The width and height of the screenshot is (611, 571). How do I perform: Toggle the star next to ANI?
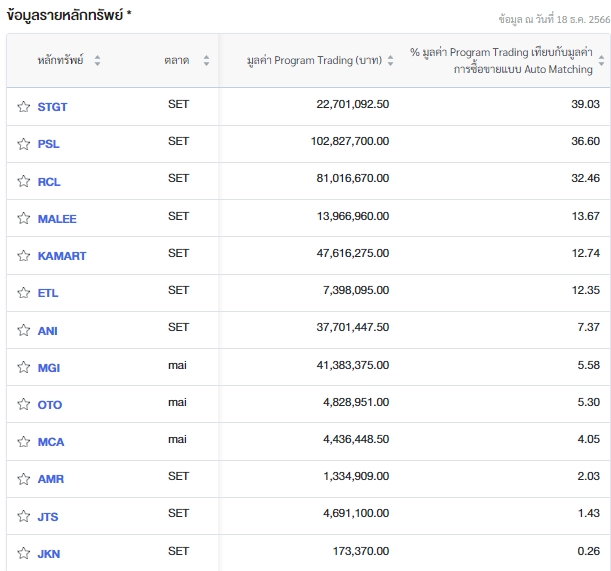[23, 330]
